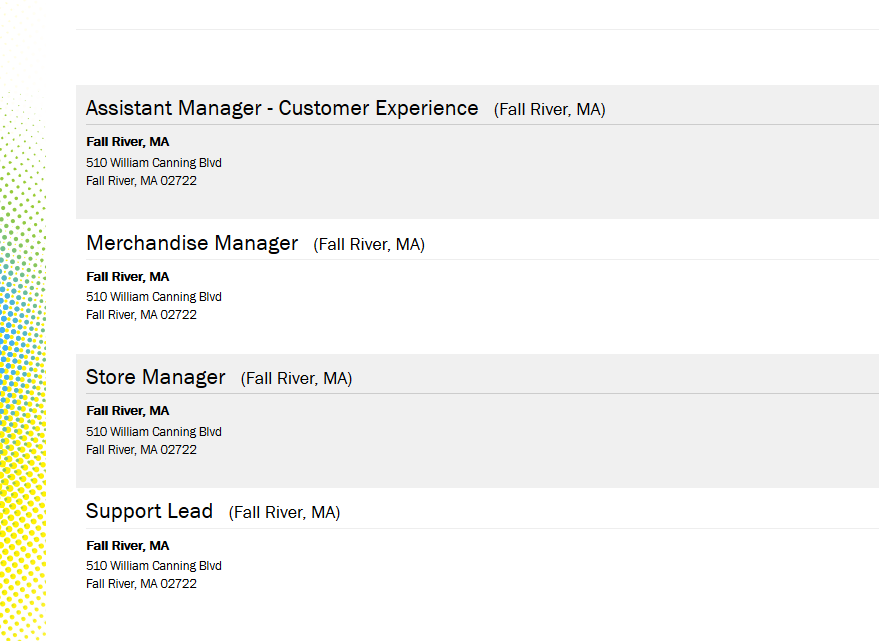879x641 pixels.
Task: Click street address in the Support Lead listing
Action: pos(154,565)
